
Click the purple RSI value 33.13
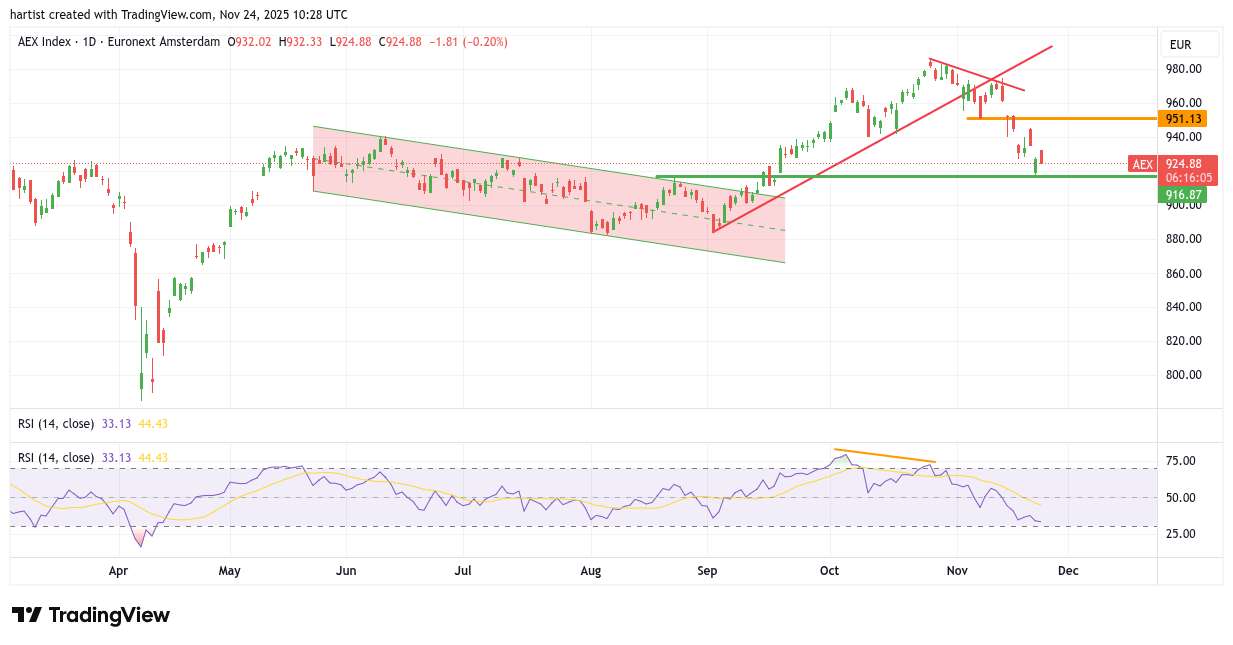[x=117, y=458]
